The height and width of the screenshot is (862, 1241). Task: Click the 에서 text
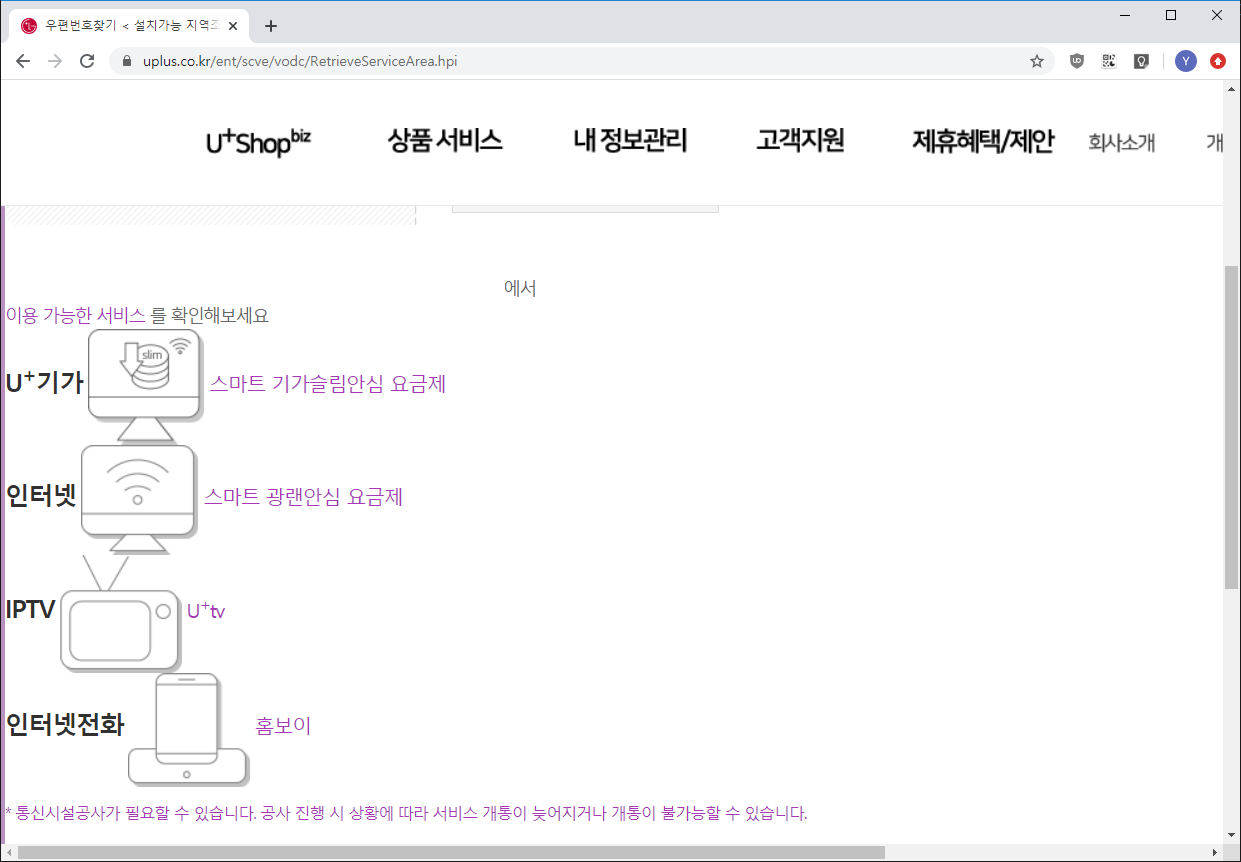click(520, 288)
